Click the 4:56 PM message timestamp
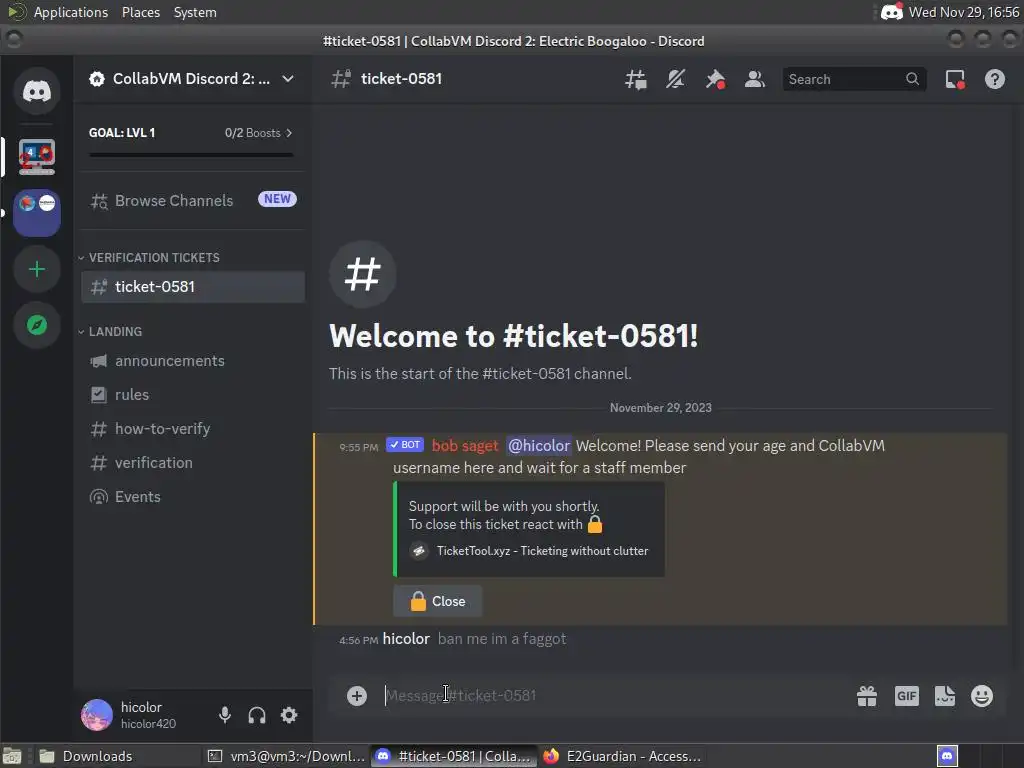 359,640
